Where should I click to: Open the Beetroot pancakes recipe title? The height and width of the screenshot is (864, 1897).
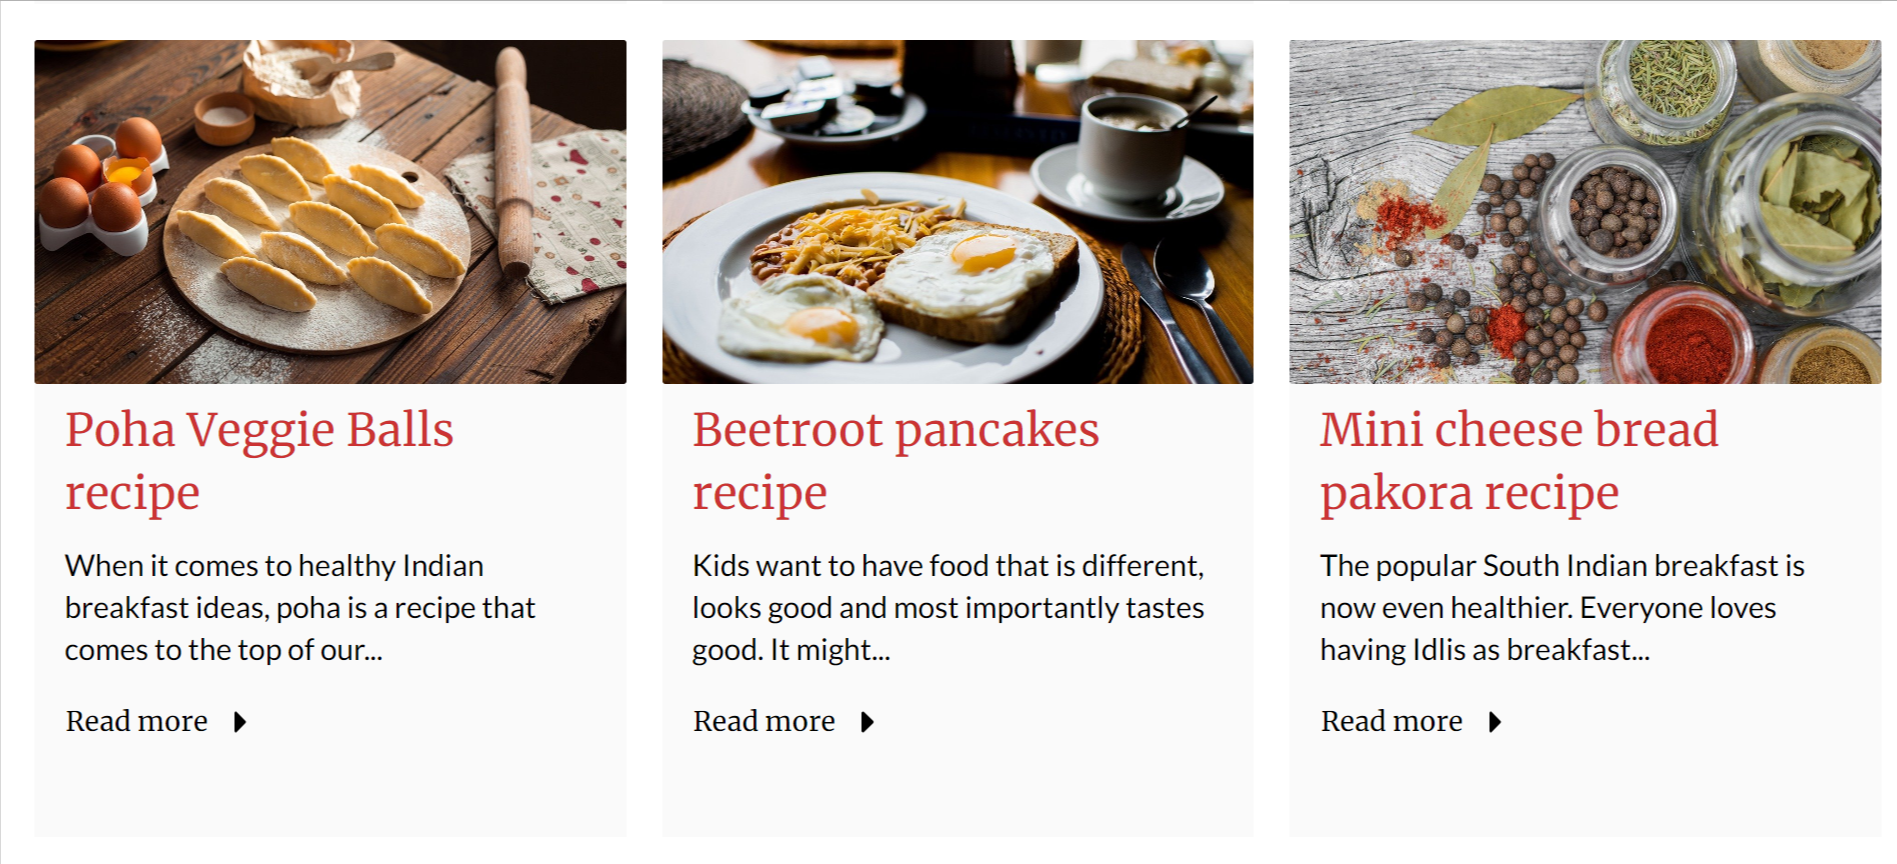pos(895,460)
